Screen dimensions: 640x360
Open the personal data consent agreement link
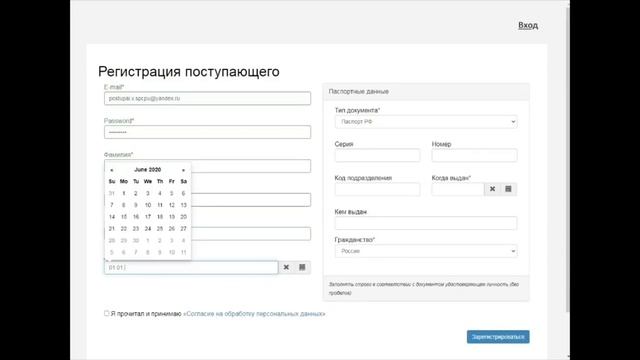click(254, 314)
